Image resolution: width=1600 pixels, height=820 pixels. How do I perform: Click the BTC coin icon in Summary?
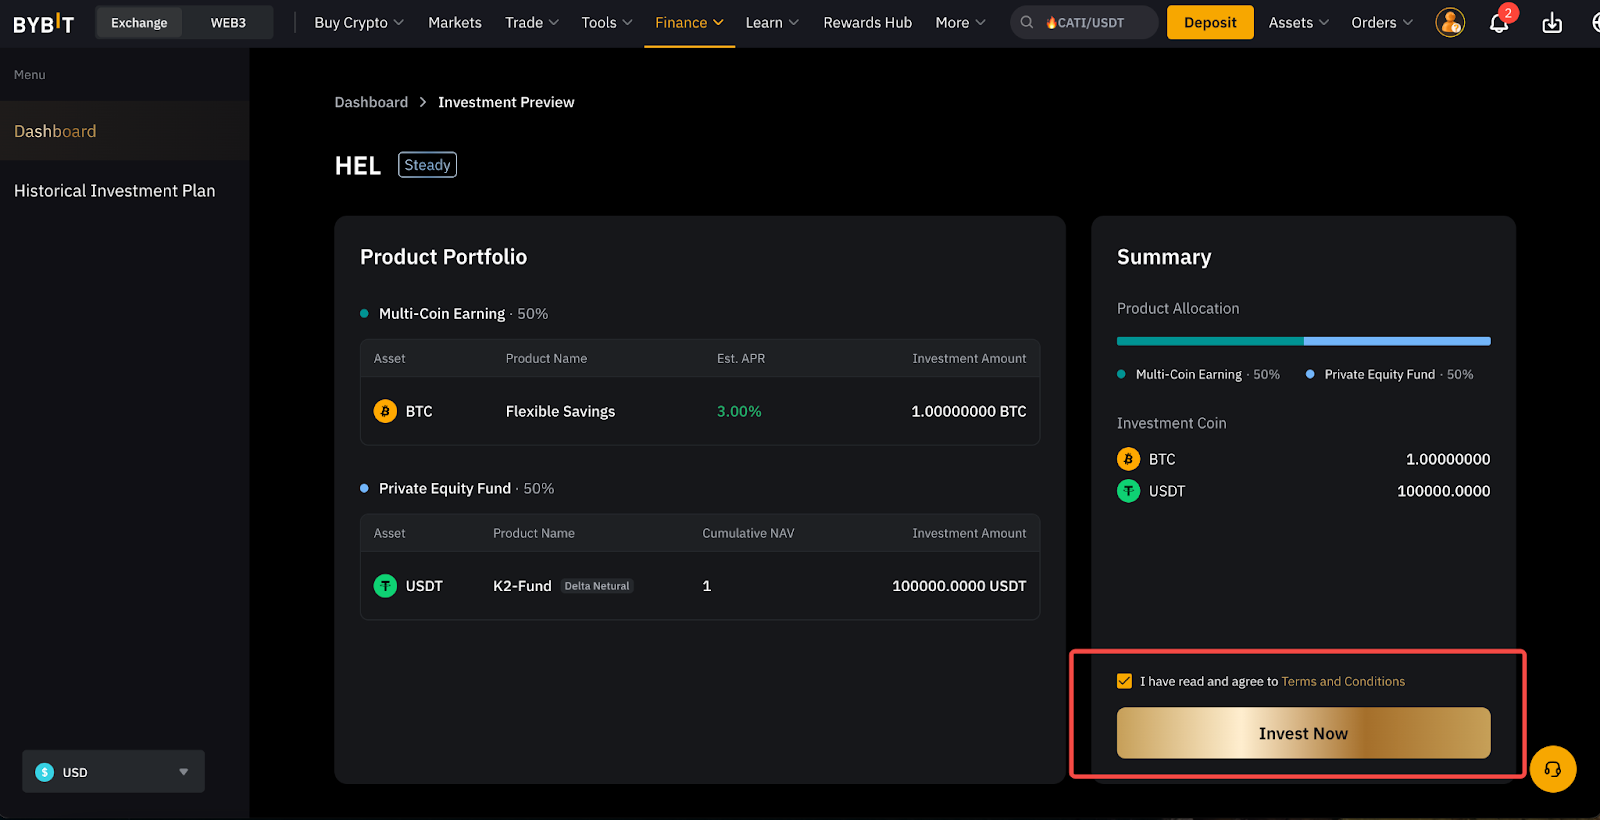coord(1128,459)
